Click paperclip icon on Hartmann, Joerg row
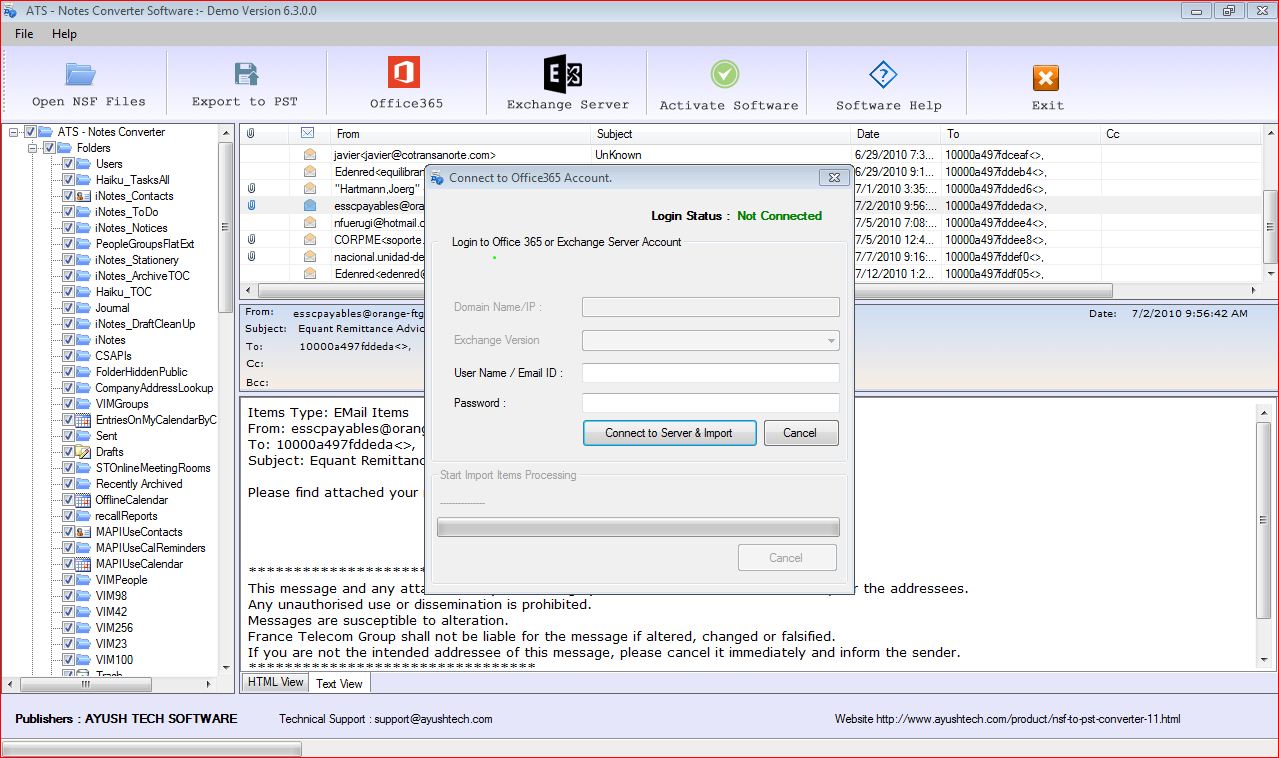Viewport: 1279px width, 758px height. 251,188
